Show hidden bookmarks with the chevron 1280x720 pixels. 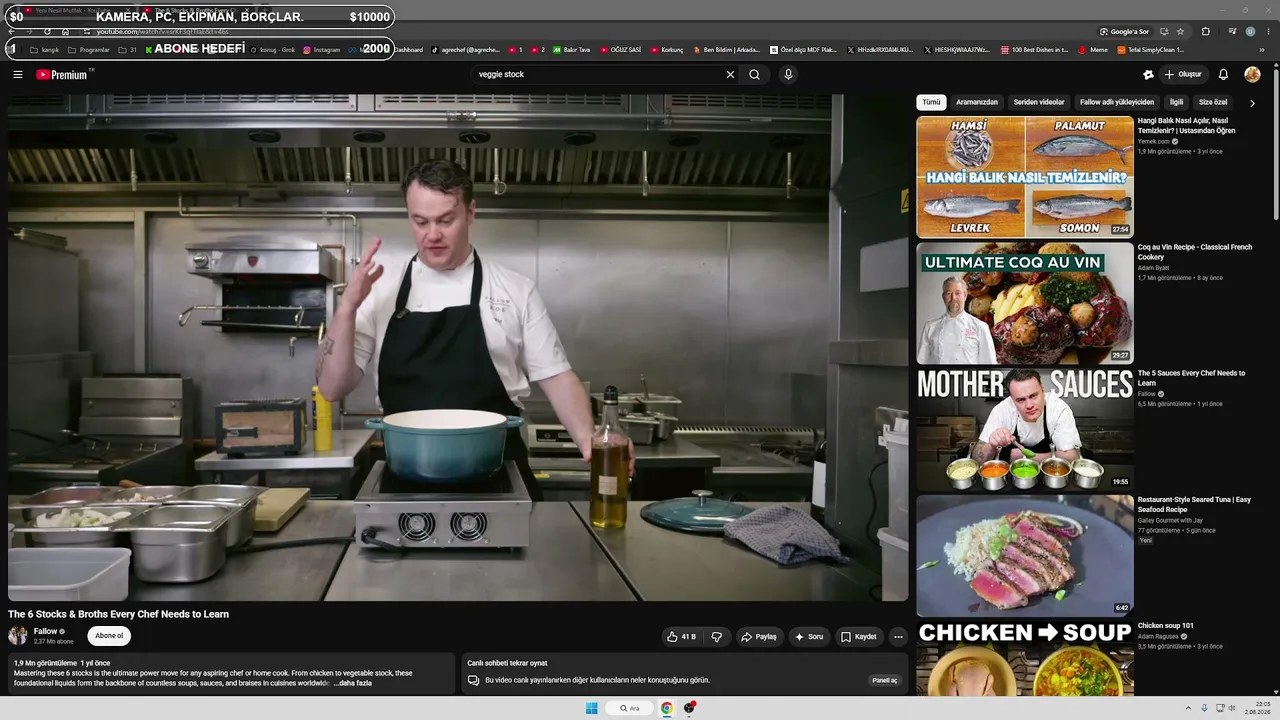point(1262,50)
